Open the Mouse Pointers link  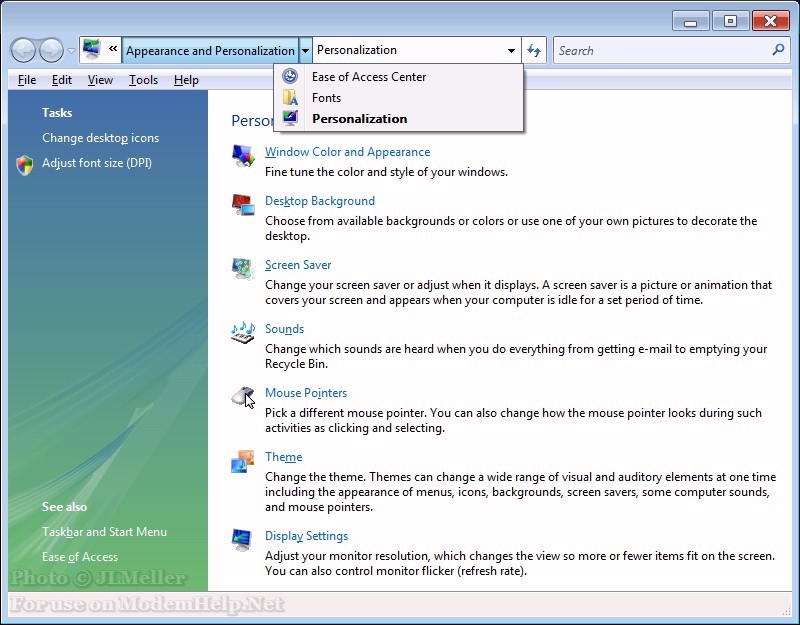[x=306, y=393]
